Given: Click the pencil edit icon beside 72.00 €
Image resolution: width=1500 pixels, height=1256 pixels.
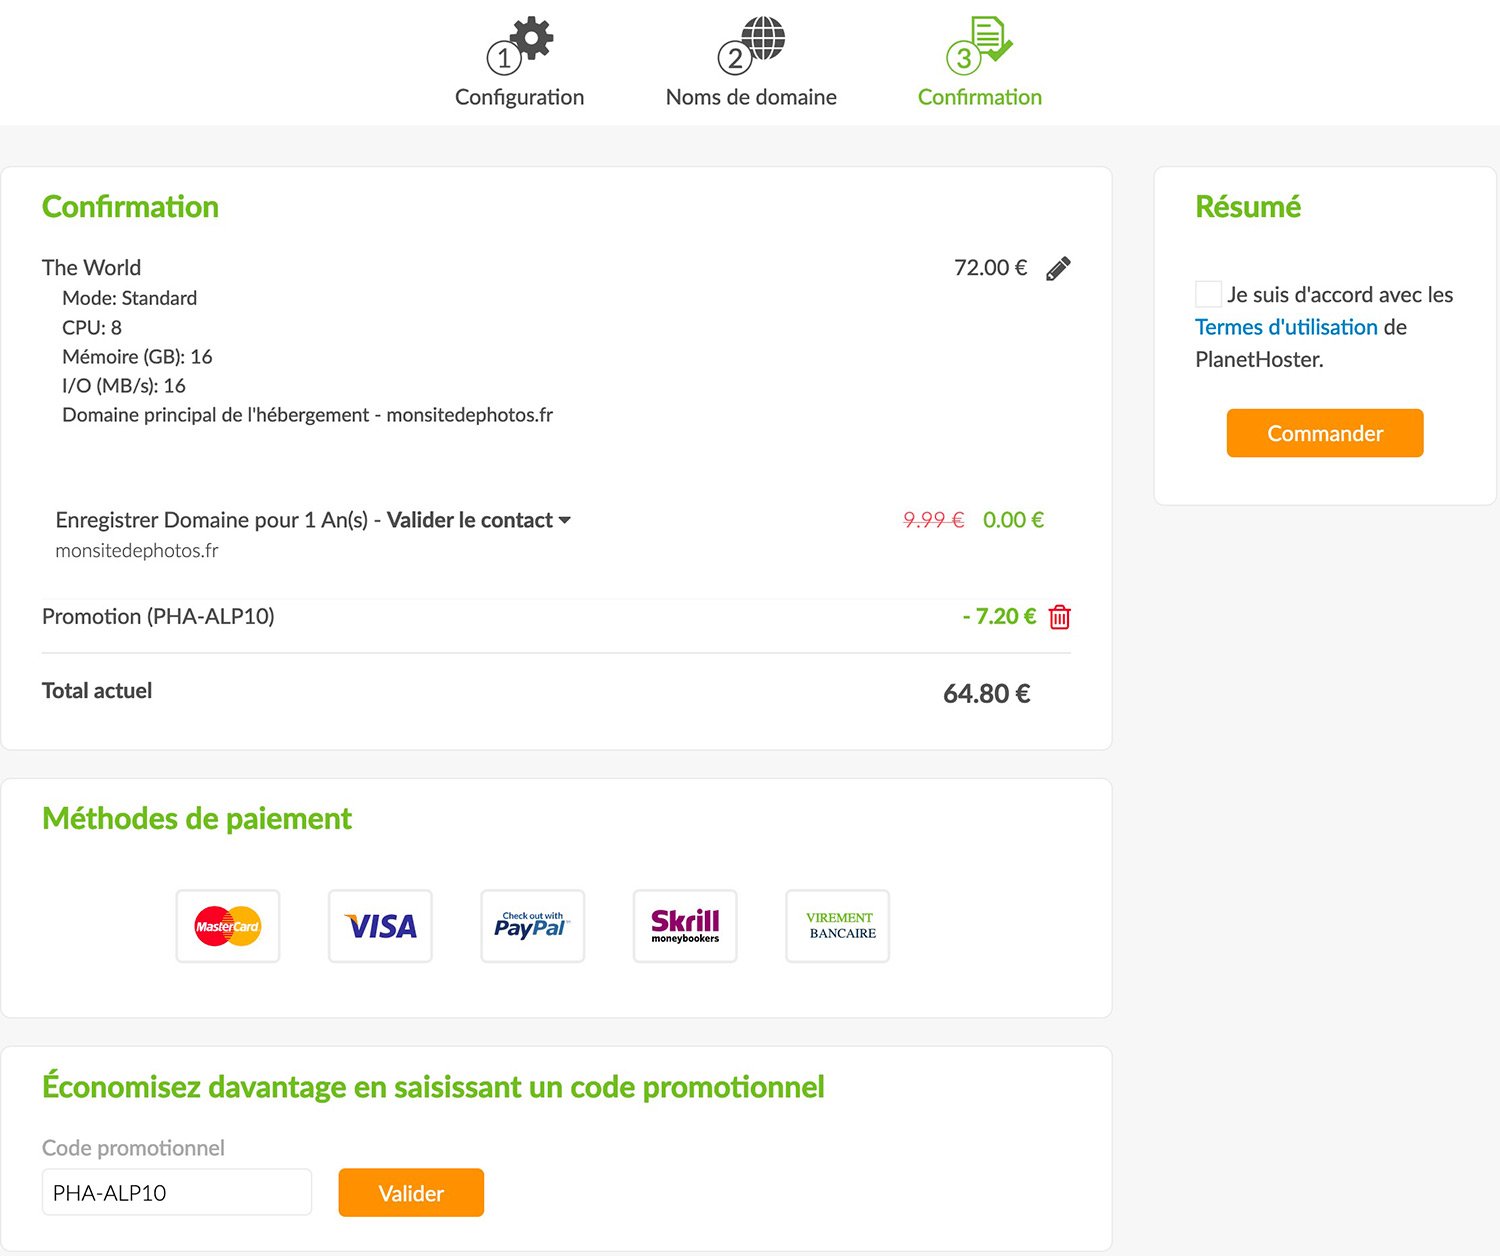Looking at the screenshot, I should pos(1058,269).
